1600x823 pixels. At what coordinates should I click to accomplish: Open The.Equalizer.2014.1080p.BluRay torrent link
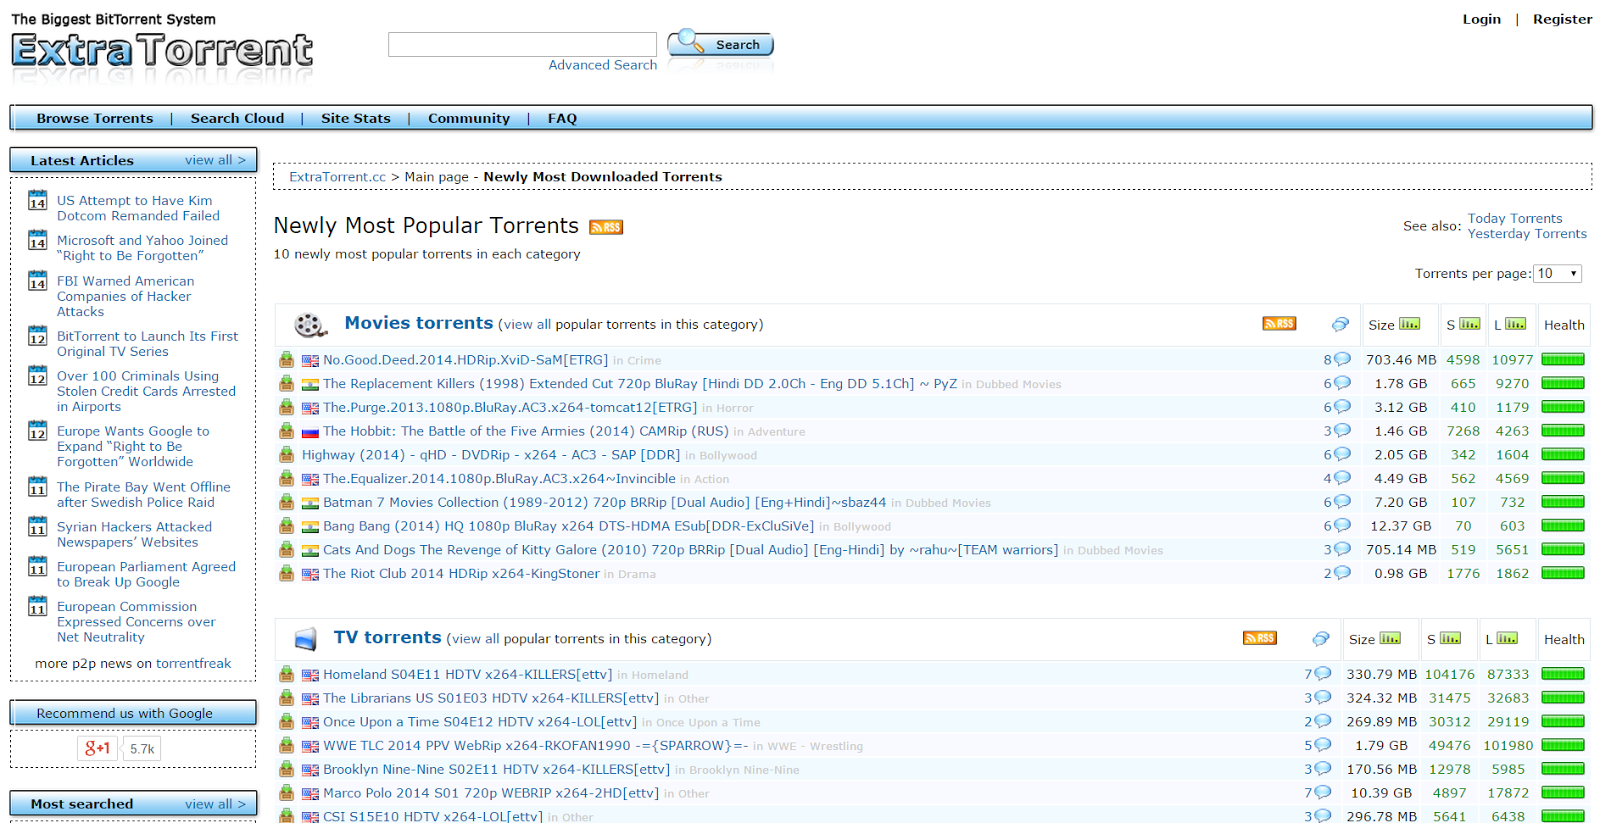pyautogui.click(x=499, y=479)
